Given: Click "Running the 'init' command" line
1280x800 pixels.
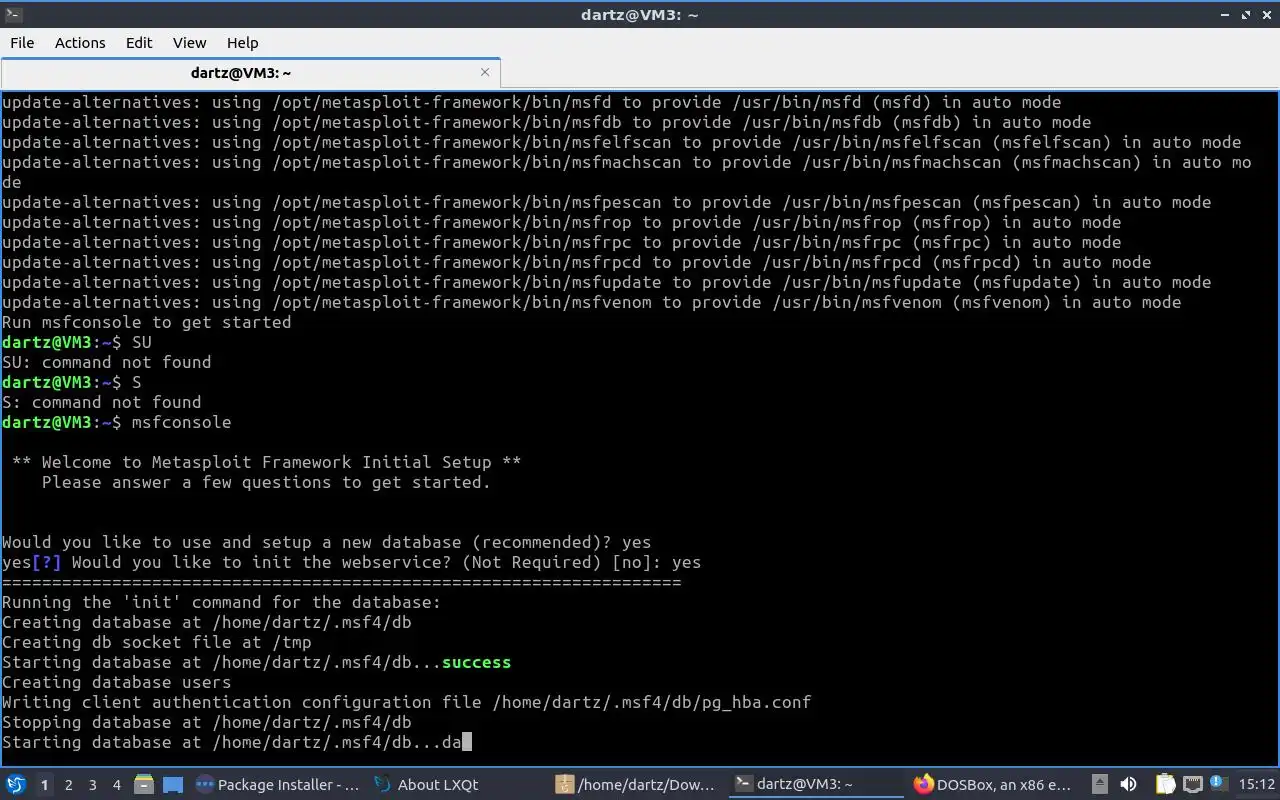Looking at the screenshot, I should click(x=221, y=602).
